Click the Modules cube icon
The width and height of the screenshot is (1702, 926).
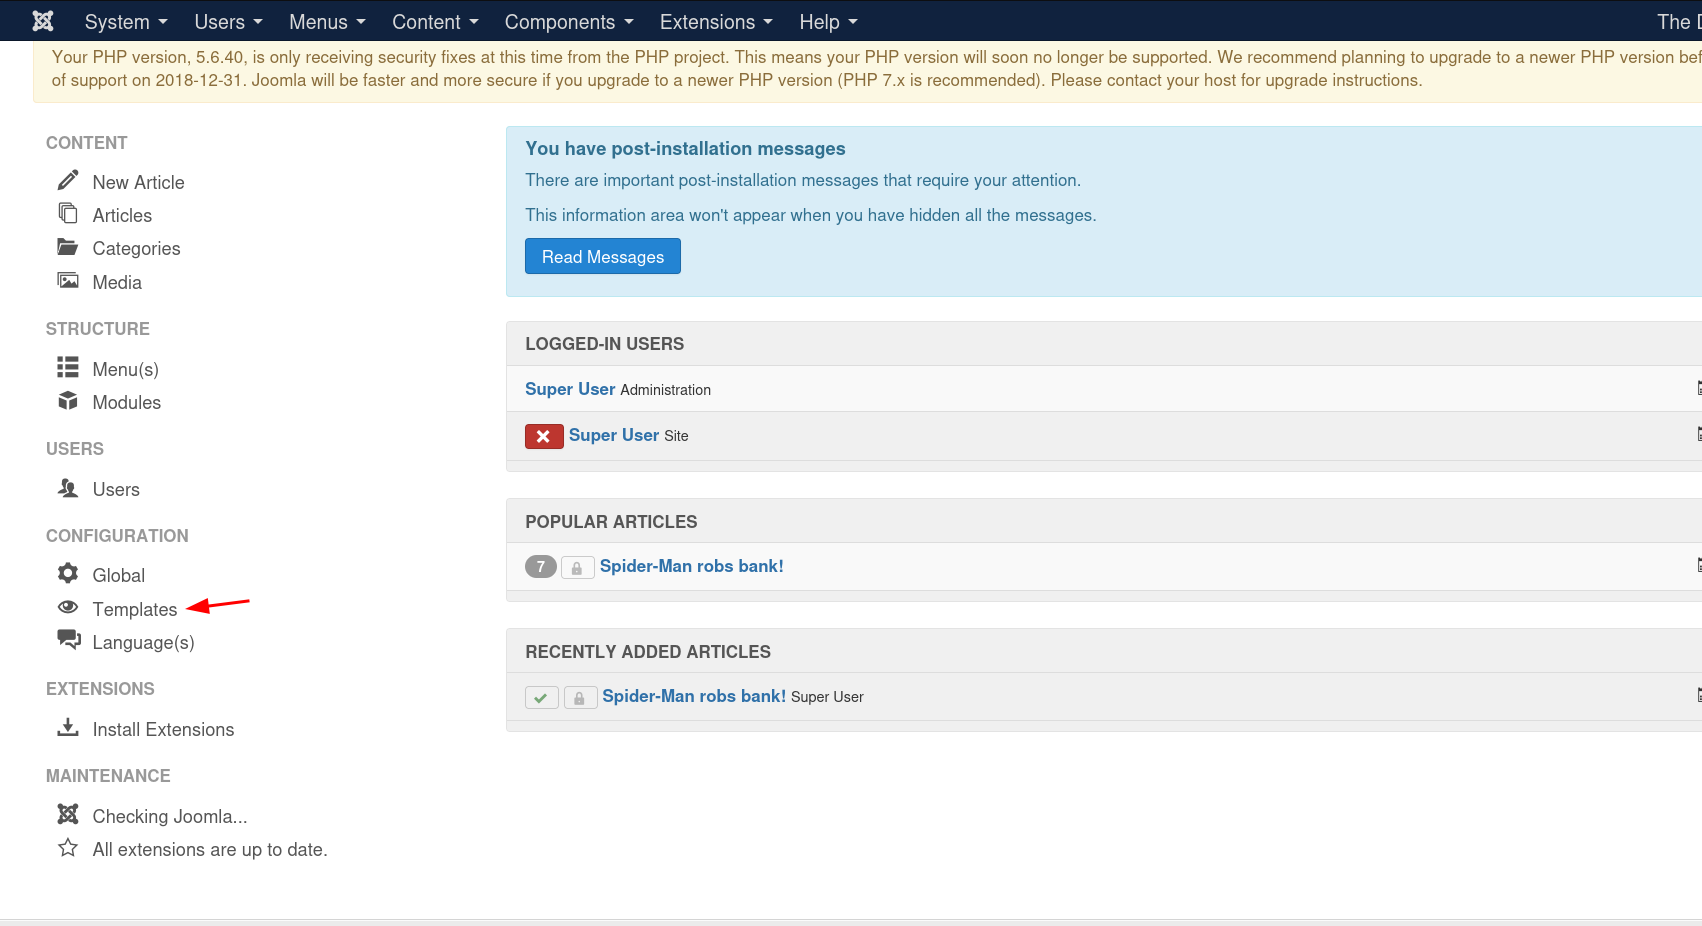(68, 401)
